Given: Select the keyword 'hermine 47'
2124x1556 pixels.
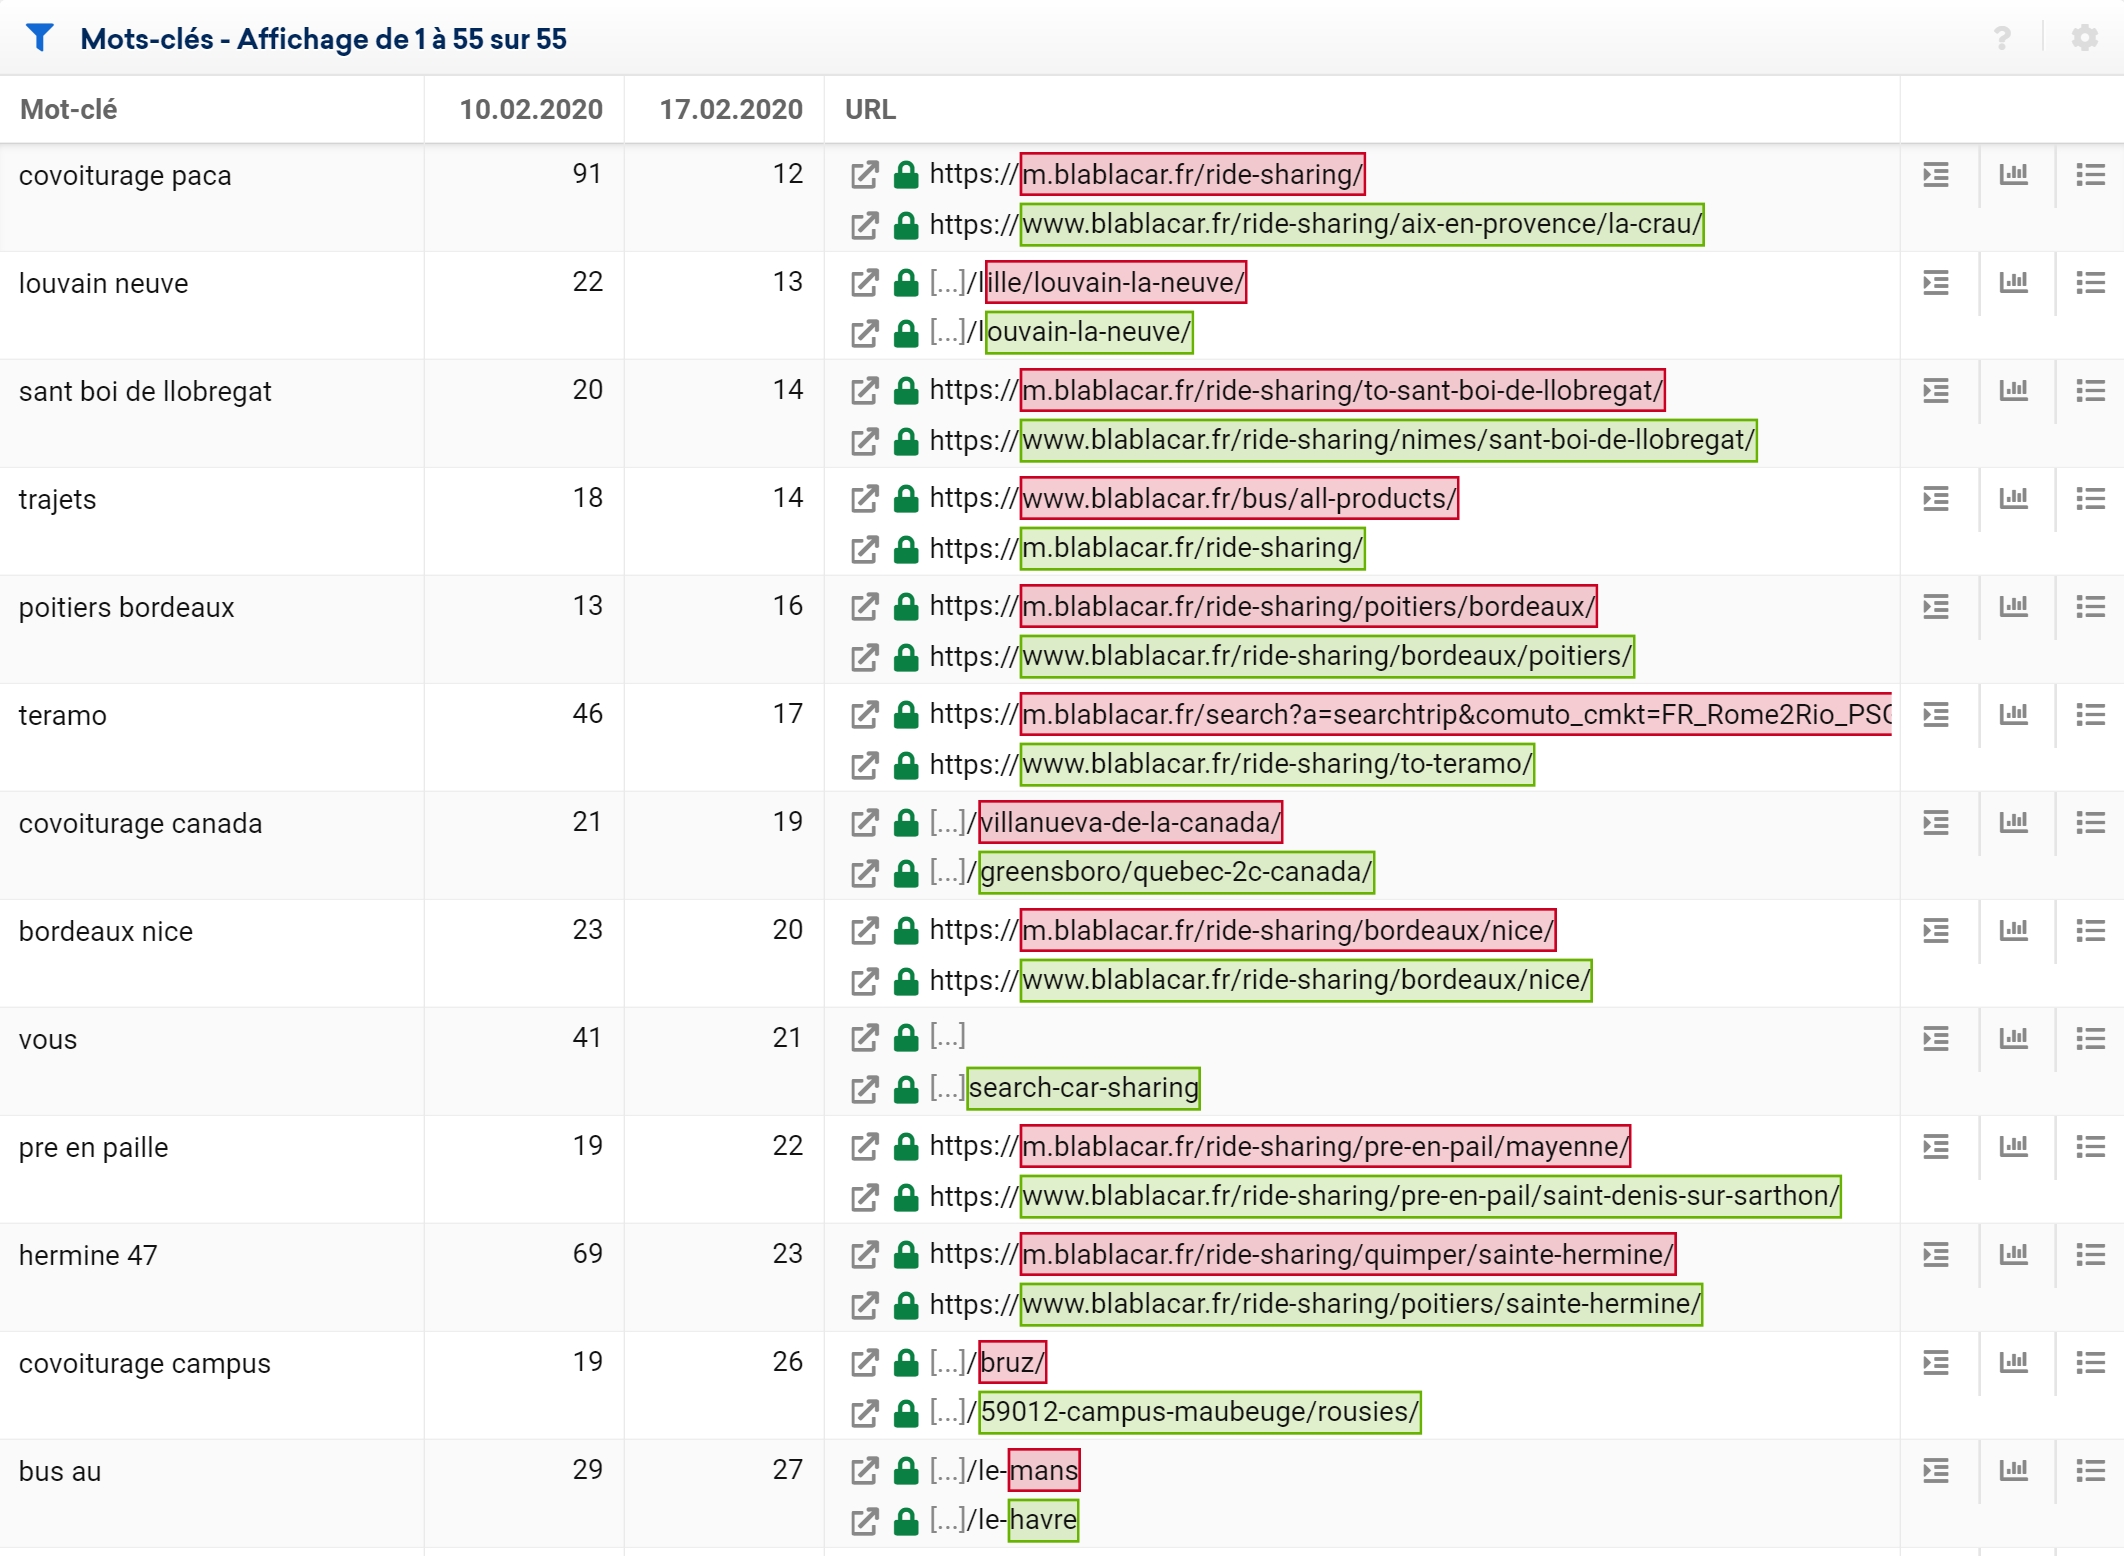Looking at the screenshot, I should coord(88,1256).
